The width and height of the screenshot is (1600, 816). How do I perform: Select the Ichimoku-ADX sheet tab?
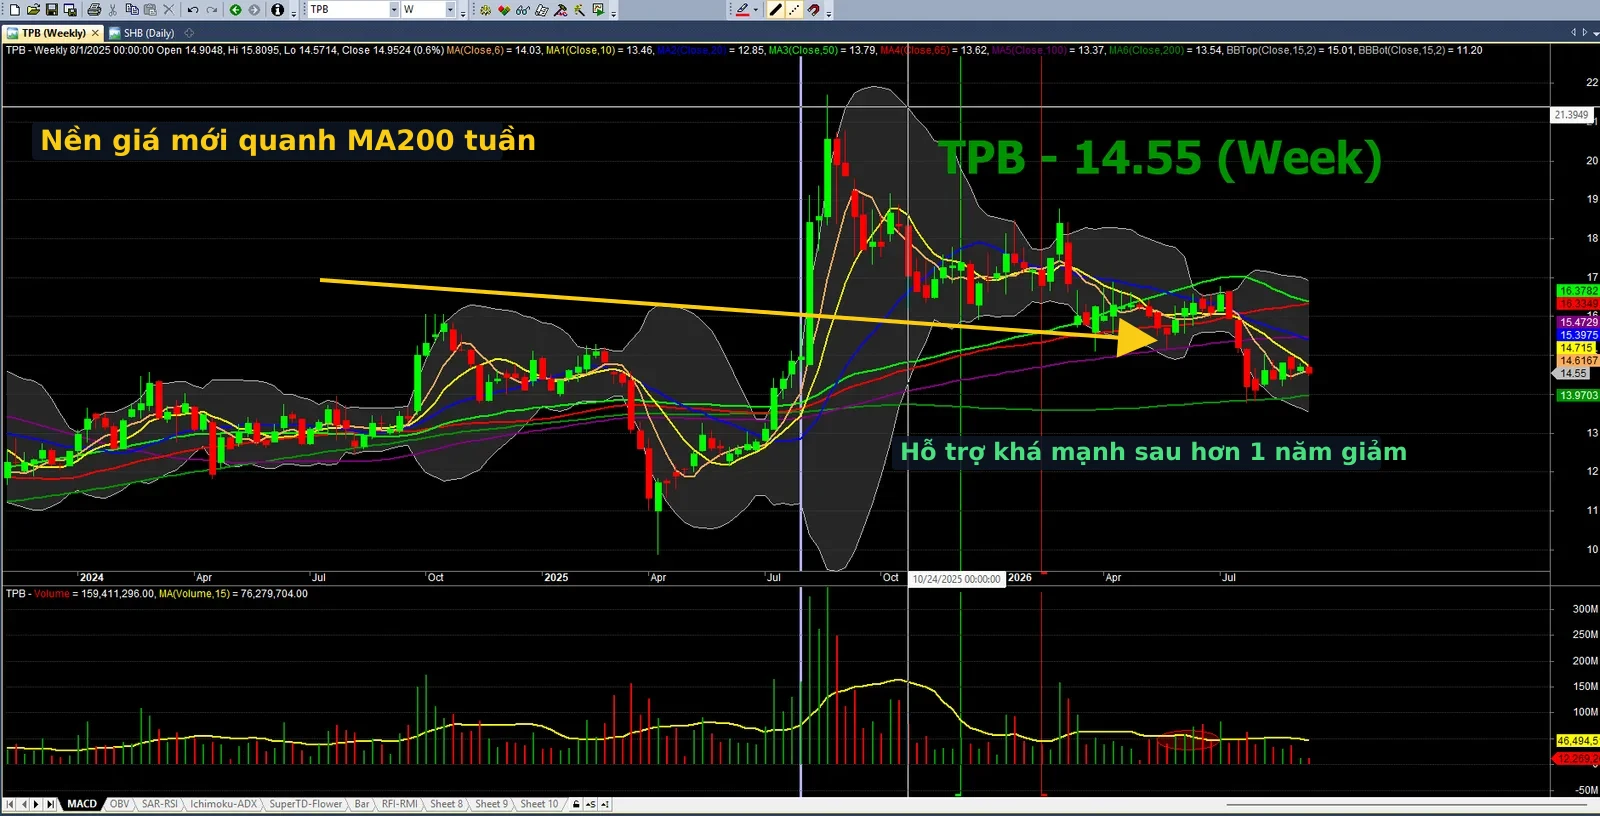click(224, 804)
